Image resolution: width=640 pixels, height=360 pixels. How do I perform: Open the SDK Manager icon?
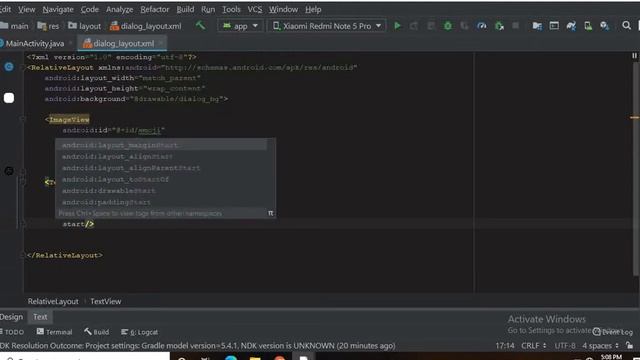(604, 26)
